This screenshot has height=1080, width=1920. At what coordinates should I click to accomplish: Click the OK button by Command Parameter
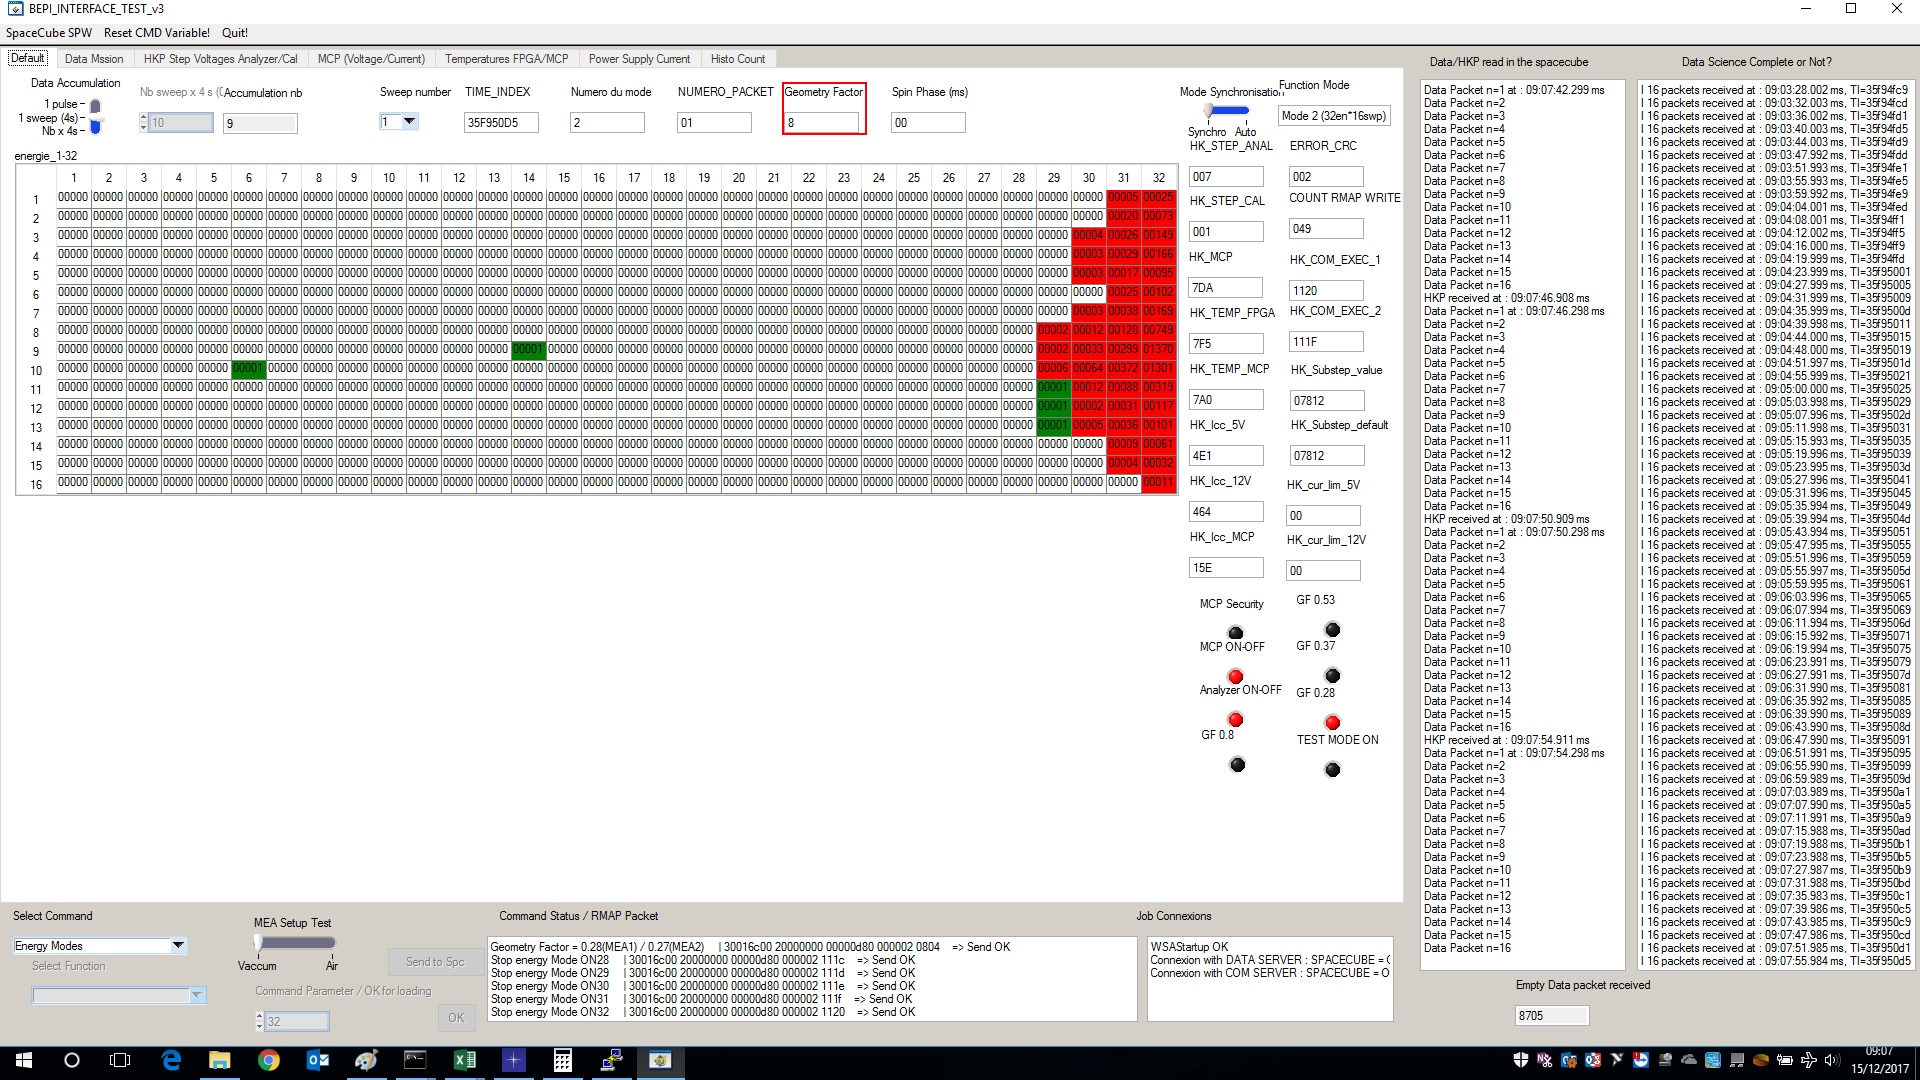[x=456, y=1018]
